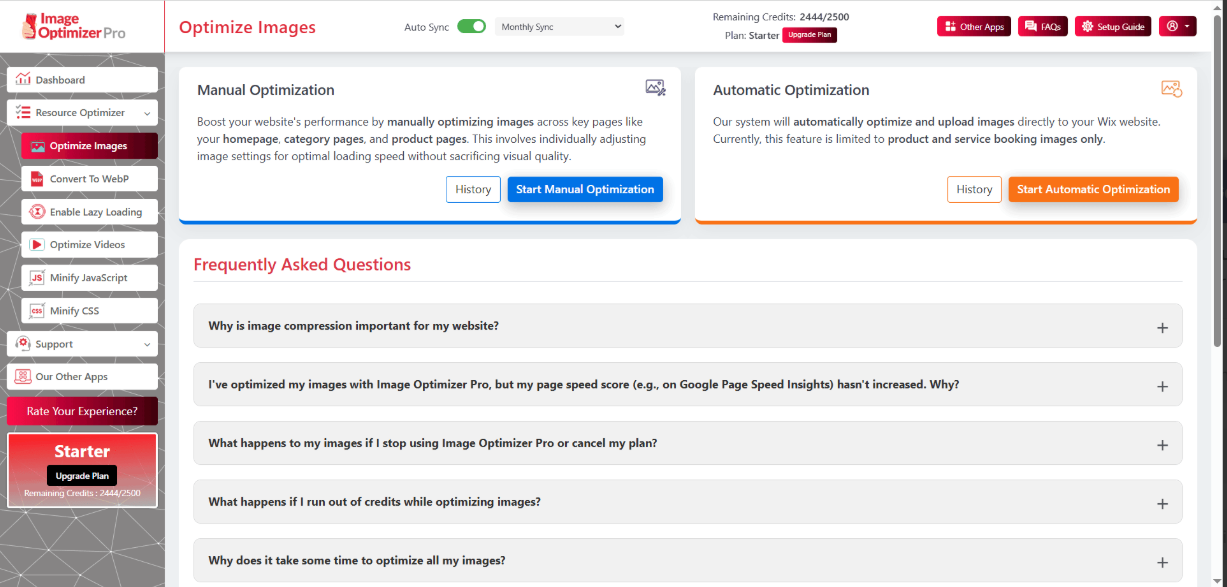Click the Convert To WebP icon

[x=37, y=179]
